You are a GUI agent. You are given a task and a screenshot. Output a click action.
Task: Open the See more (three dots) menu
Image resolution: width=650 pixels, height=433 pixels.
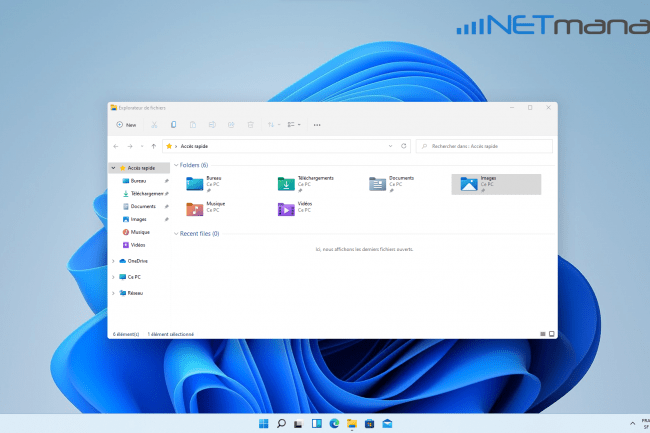317,125
